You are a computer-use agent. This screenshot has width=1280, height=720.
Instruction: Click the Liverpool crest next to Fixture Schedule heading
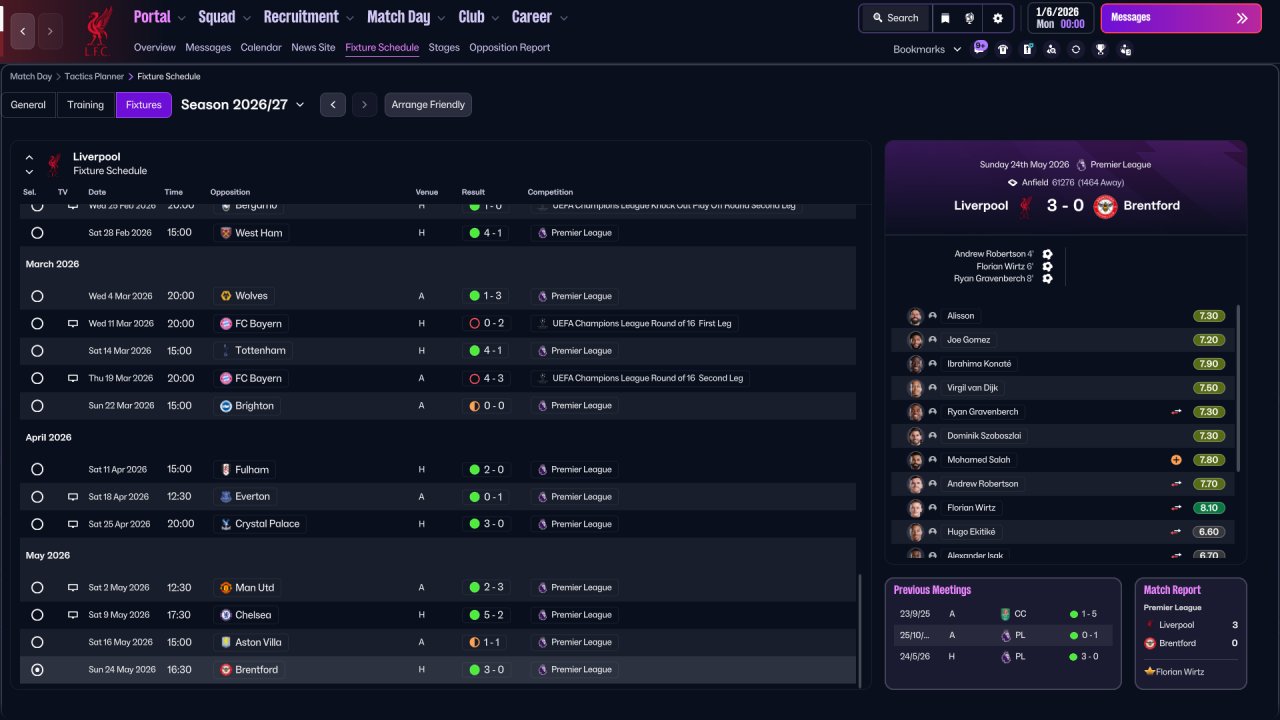point(54,164)
